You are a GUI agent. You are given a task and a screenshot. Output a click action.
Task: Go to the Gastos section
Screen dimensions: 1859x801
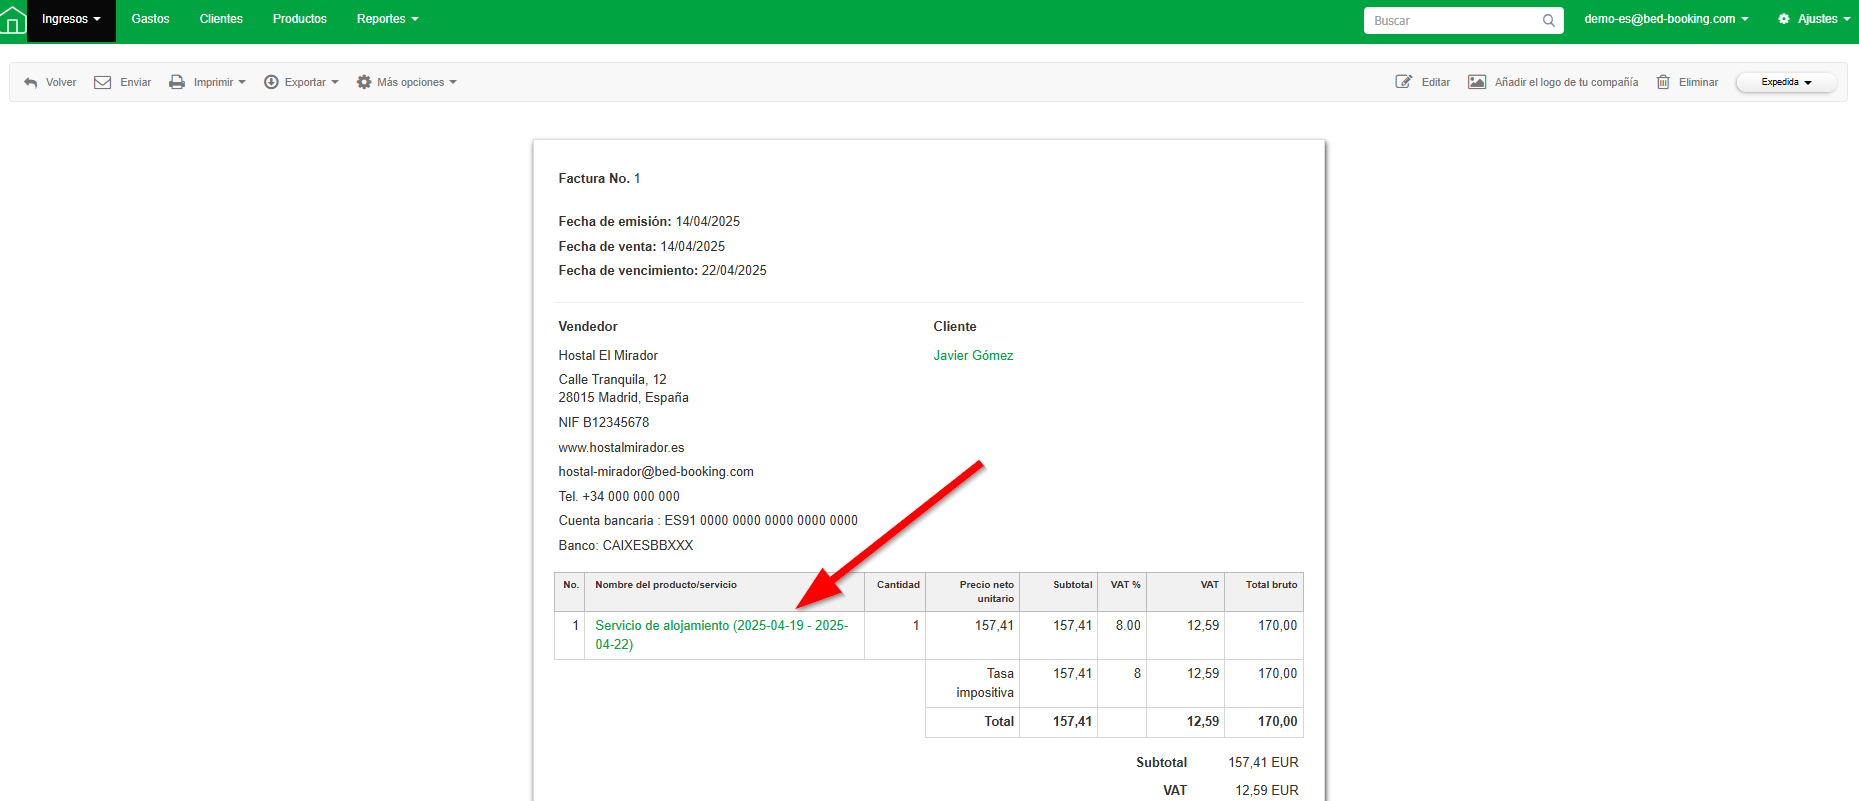pos(150,20)
